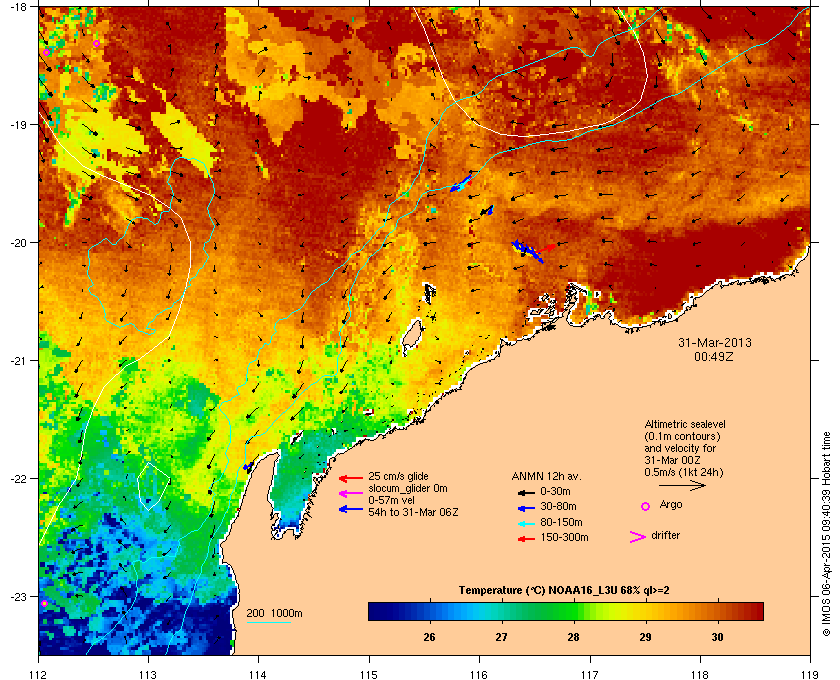This screenshot has height=680, width=840.
Task: Click the latitude axis label -18
Action: 20,7
